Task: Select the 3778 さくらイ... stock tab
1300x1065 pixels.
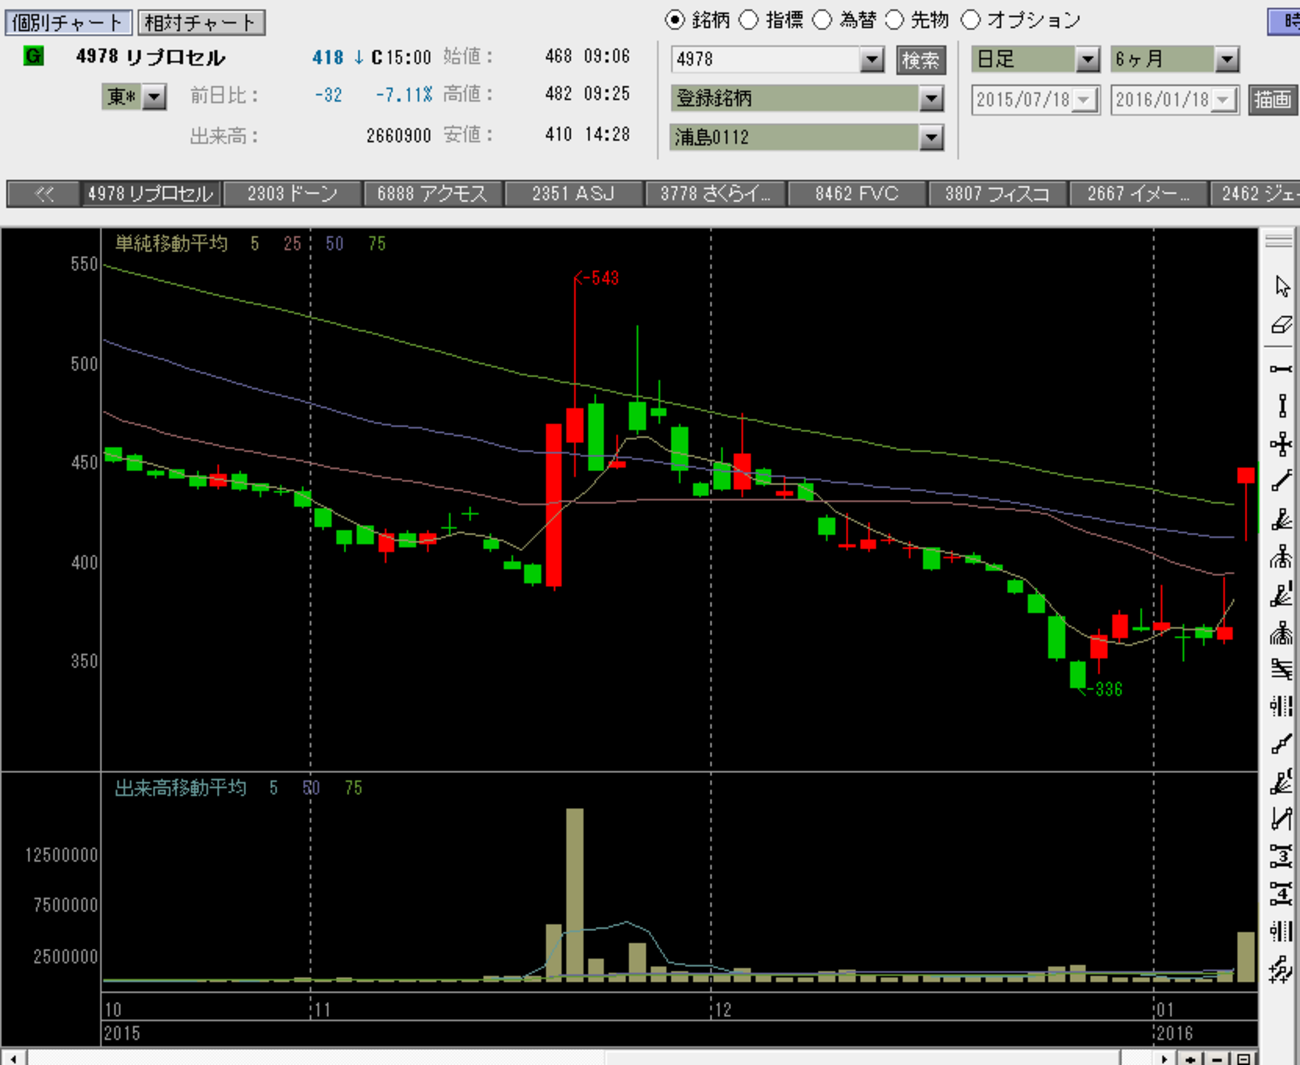Action: [715, 194]
